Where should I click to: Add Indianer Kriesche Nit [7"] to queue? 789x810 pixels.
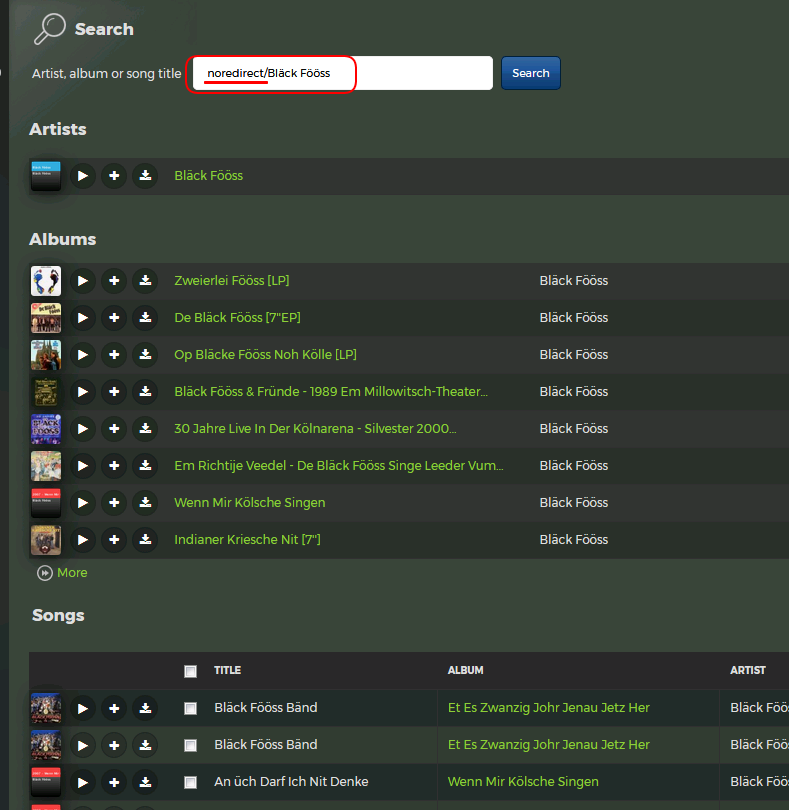click(114, 540)
